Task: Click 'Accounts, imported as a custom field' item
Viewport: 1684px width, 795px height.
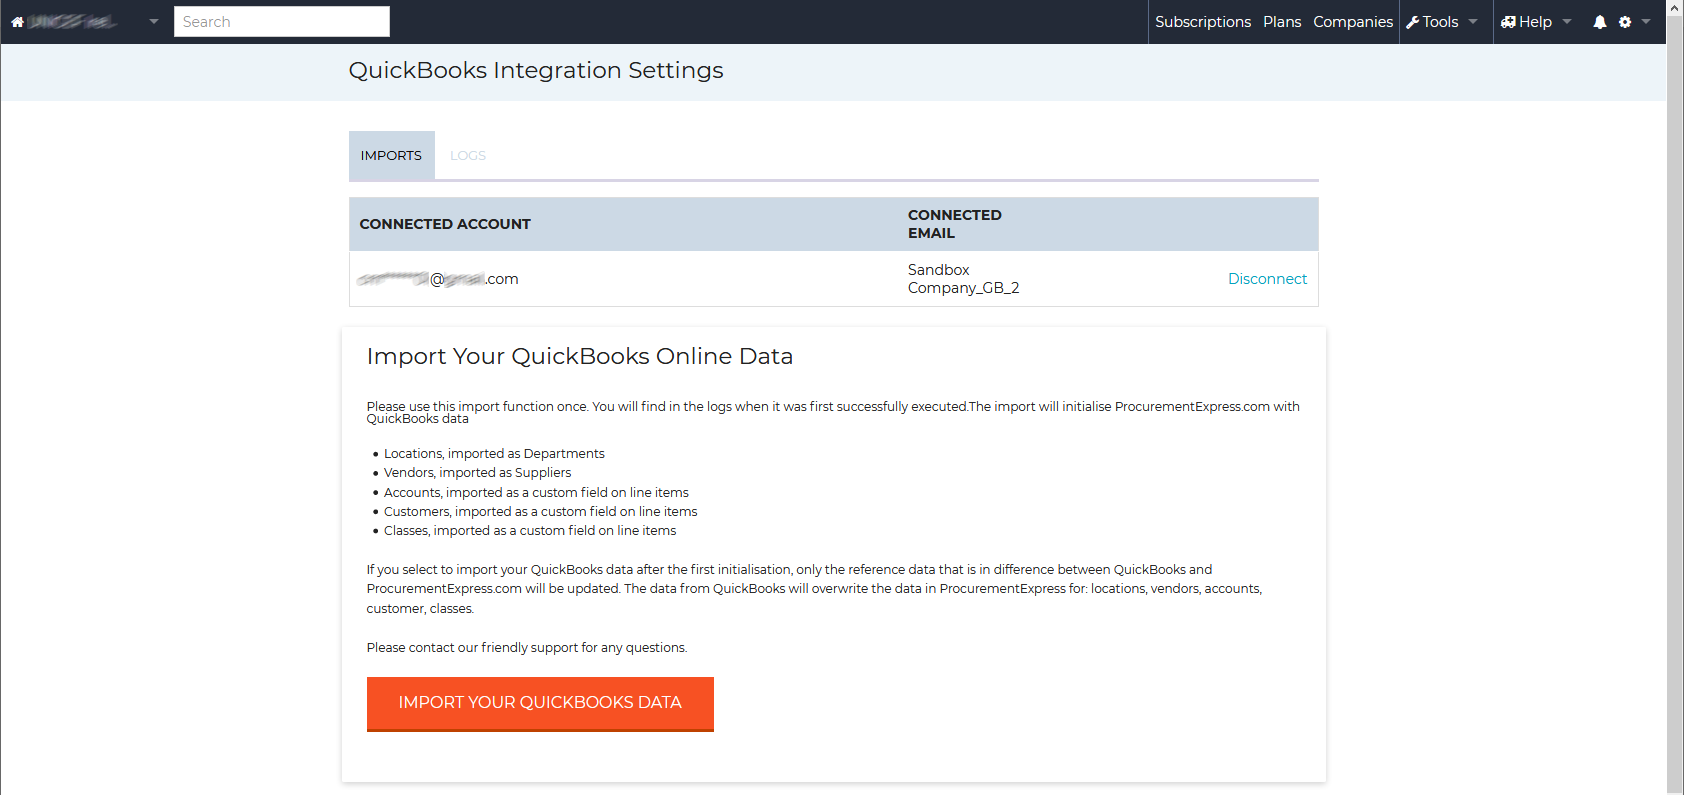Action: (536, 493)
